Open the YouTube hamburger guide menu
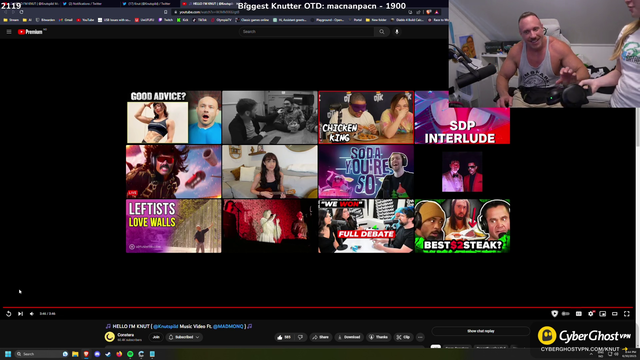The image size is (640, 360). [9, 31]
